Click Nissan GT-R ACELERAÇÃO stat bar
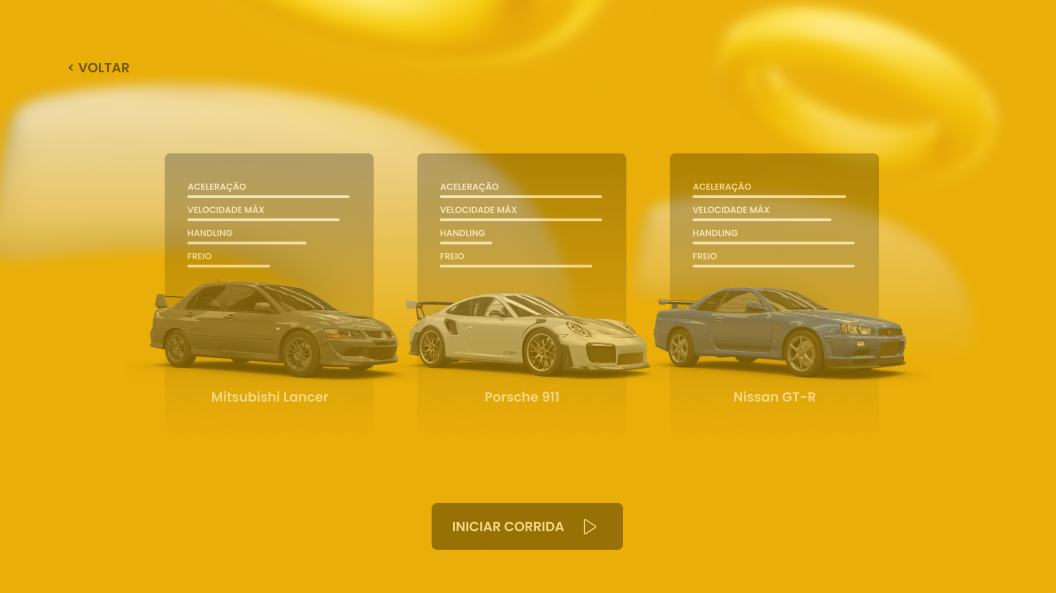 769,197
